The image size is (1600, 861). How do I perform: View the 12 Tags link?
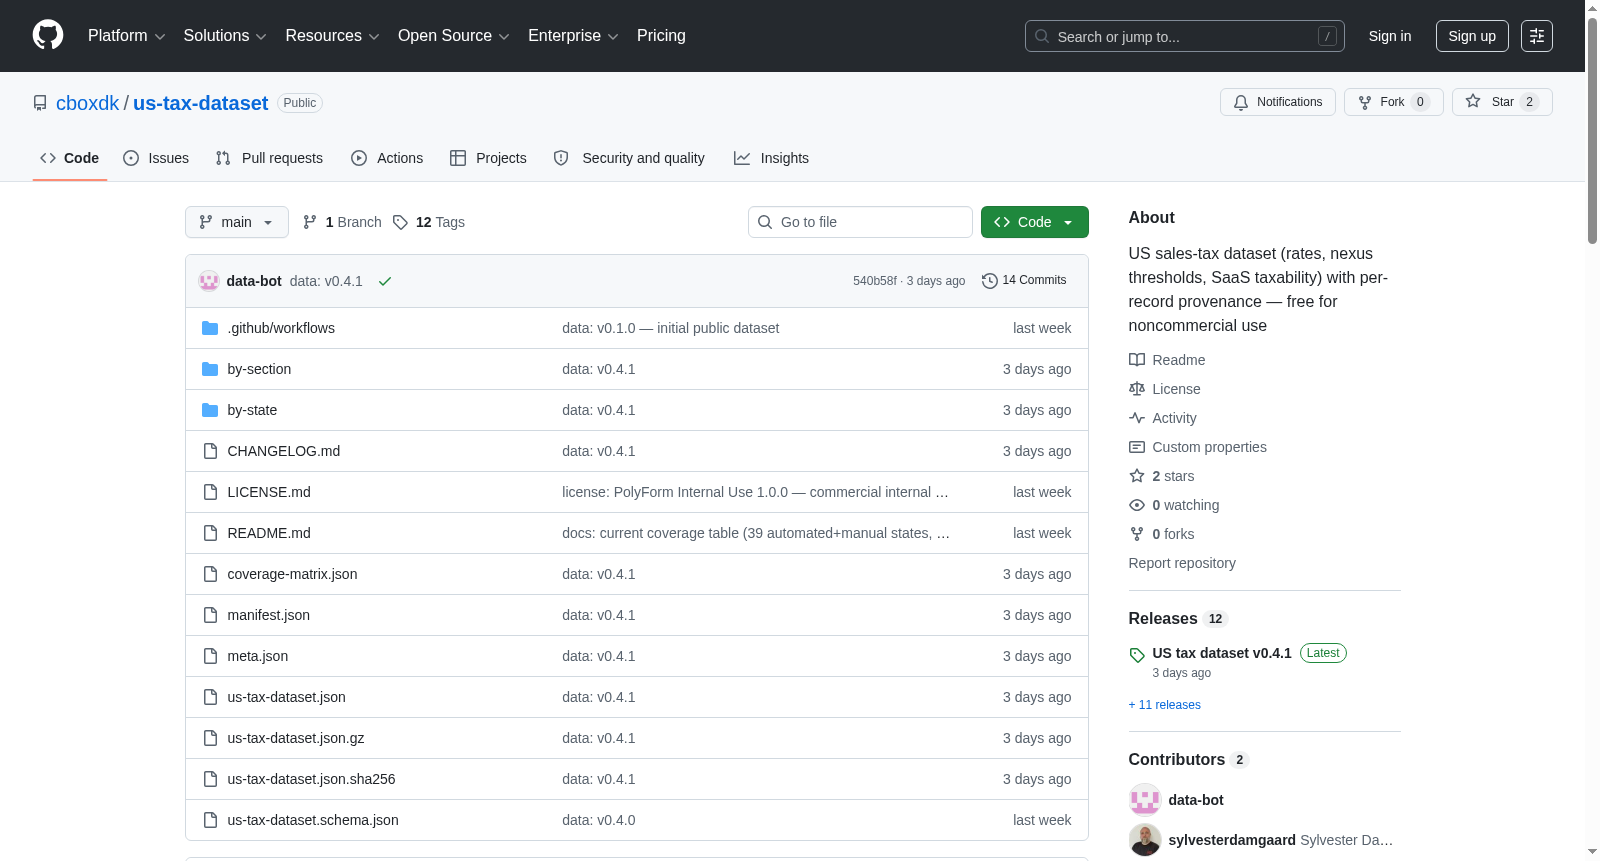[x=429, y=222]
